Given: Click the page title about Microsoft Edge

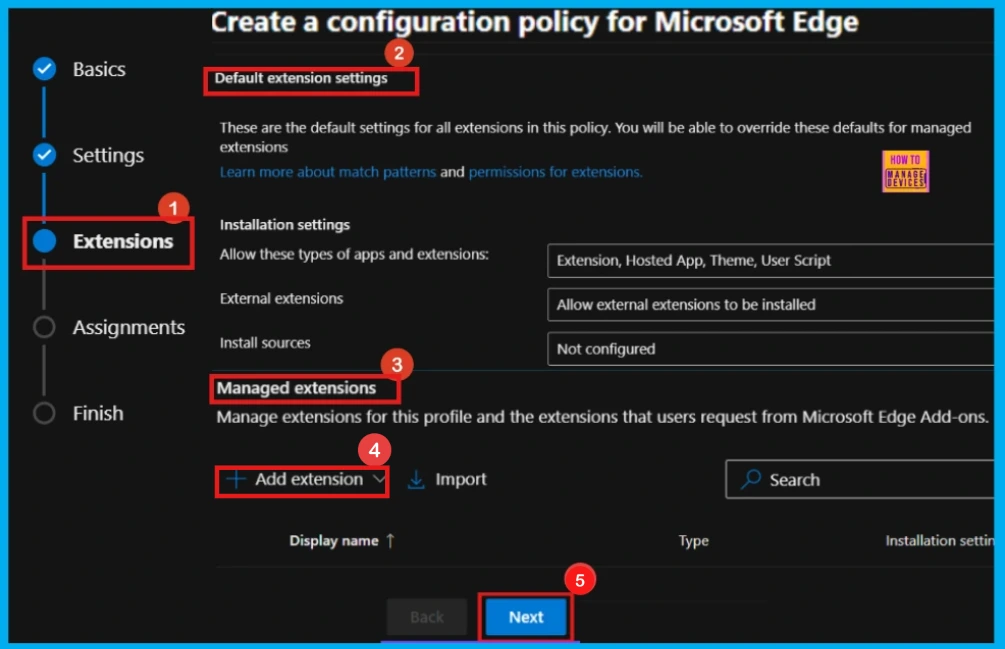Looking at the screenshot, I should coord(535,22).
